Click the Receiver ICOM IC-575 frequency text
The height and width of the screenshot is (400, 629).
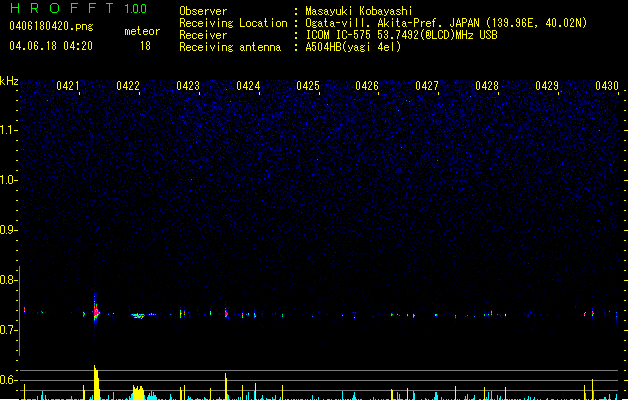(x=401, y=35)
